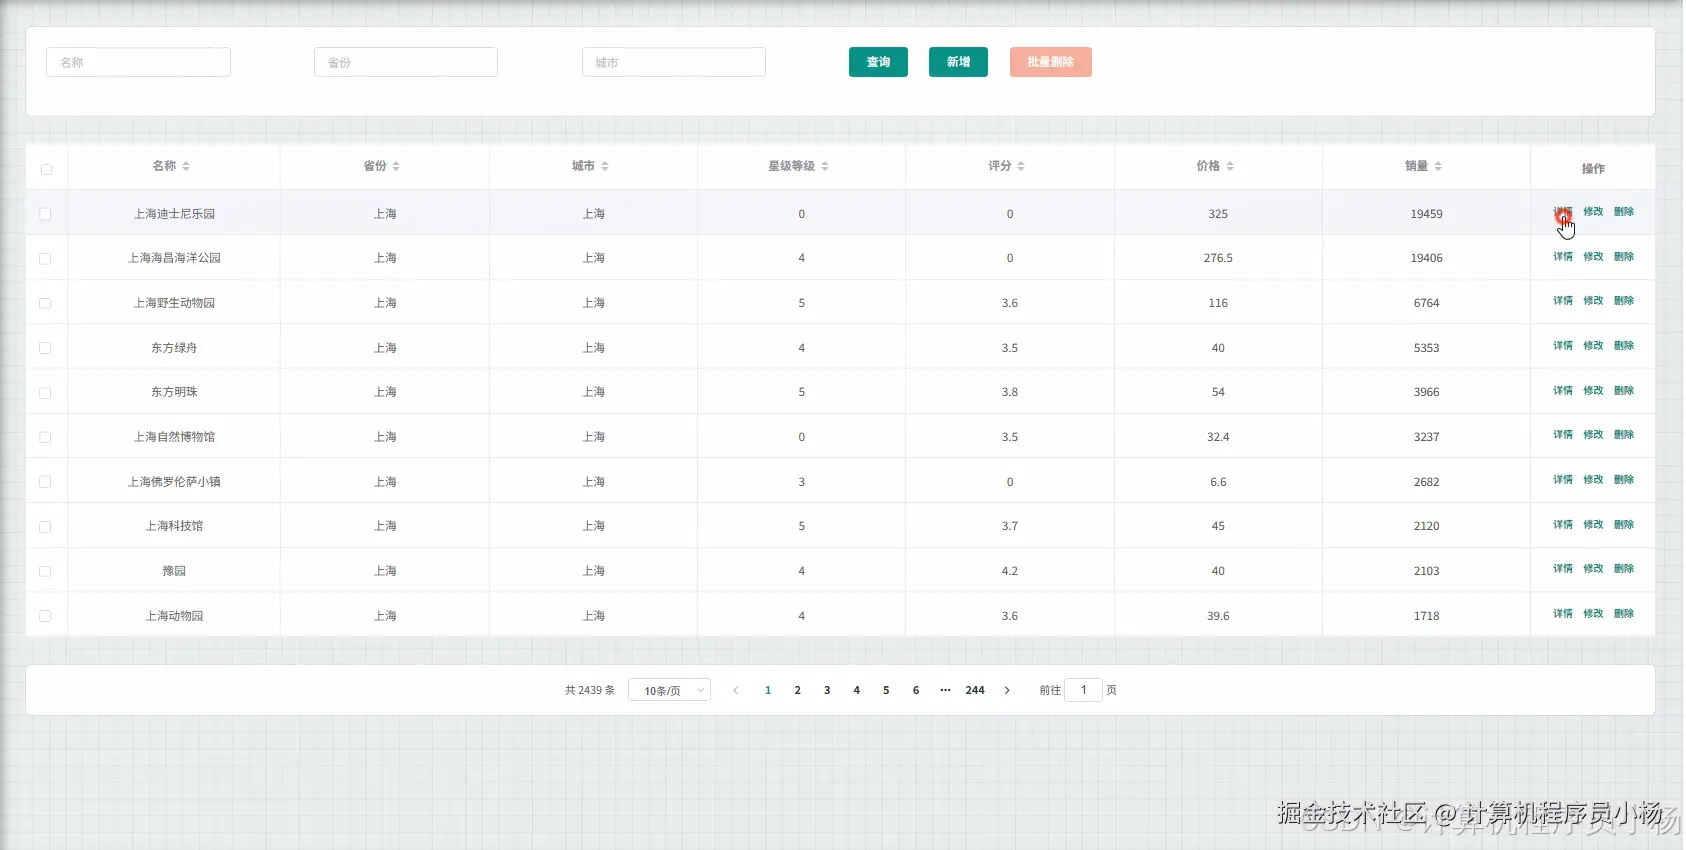Click the 新增 add button
Screen dimensions: 1686x850
pos(958,62)
